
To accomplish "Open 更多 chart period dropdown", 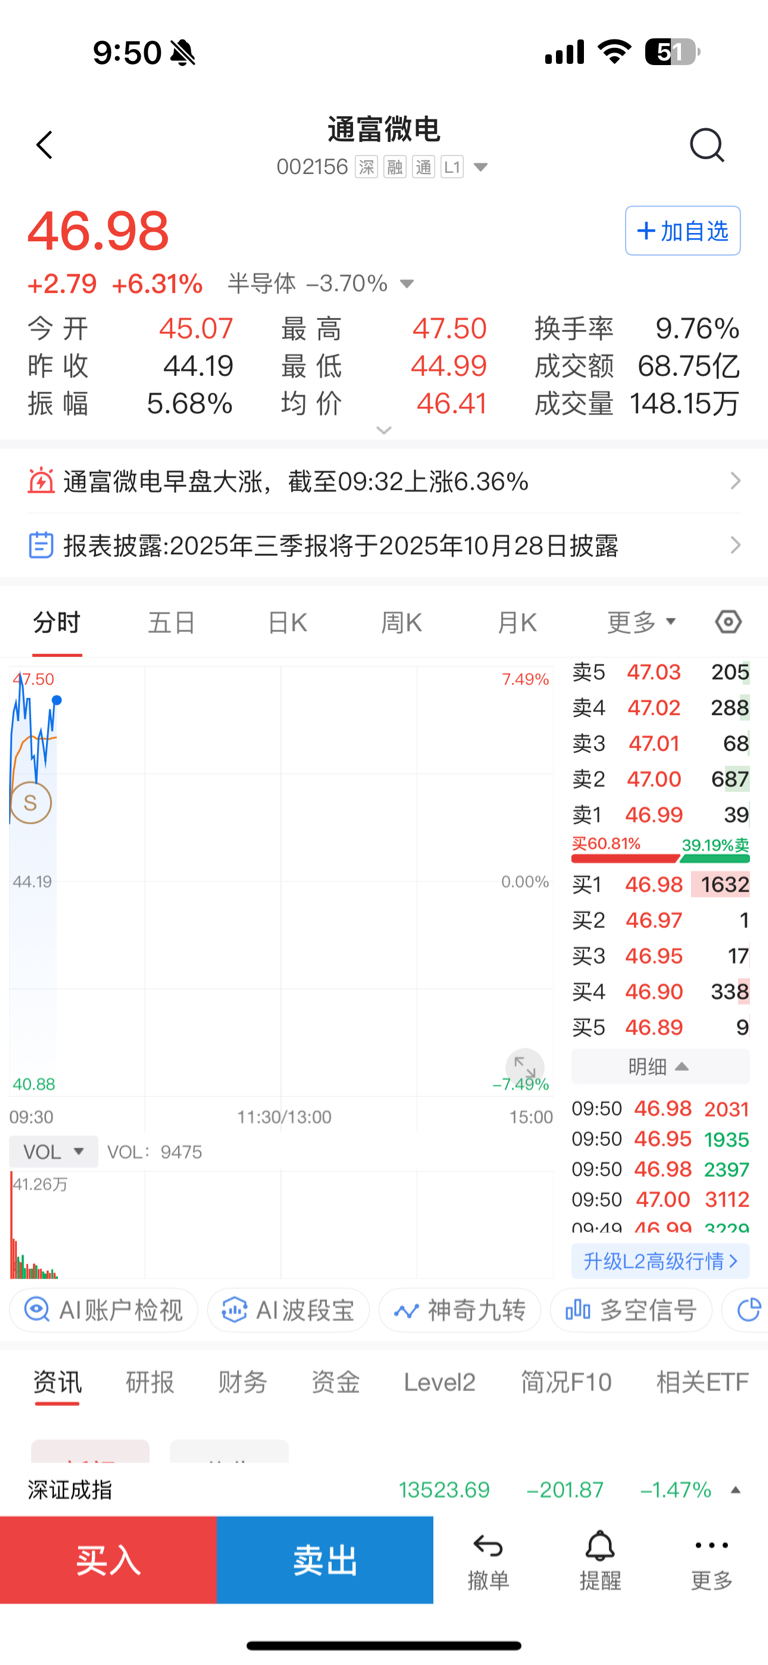I will (x=641, y=623).
